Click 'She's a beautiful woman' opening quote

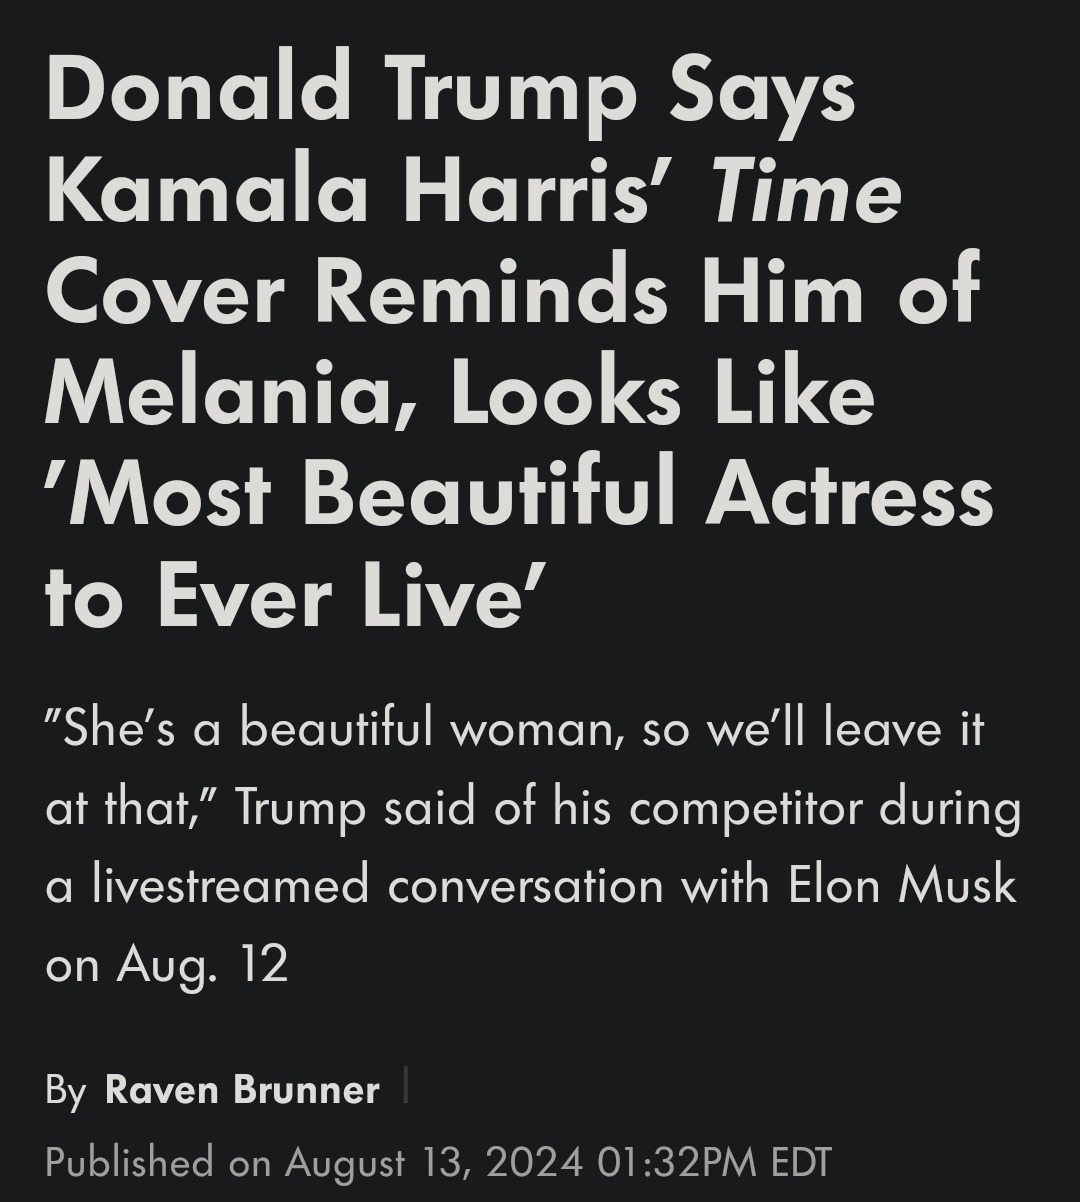[x=329, y=728]
